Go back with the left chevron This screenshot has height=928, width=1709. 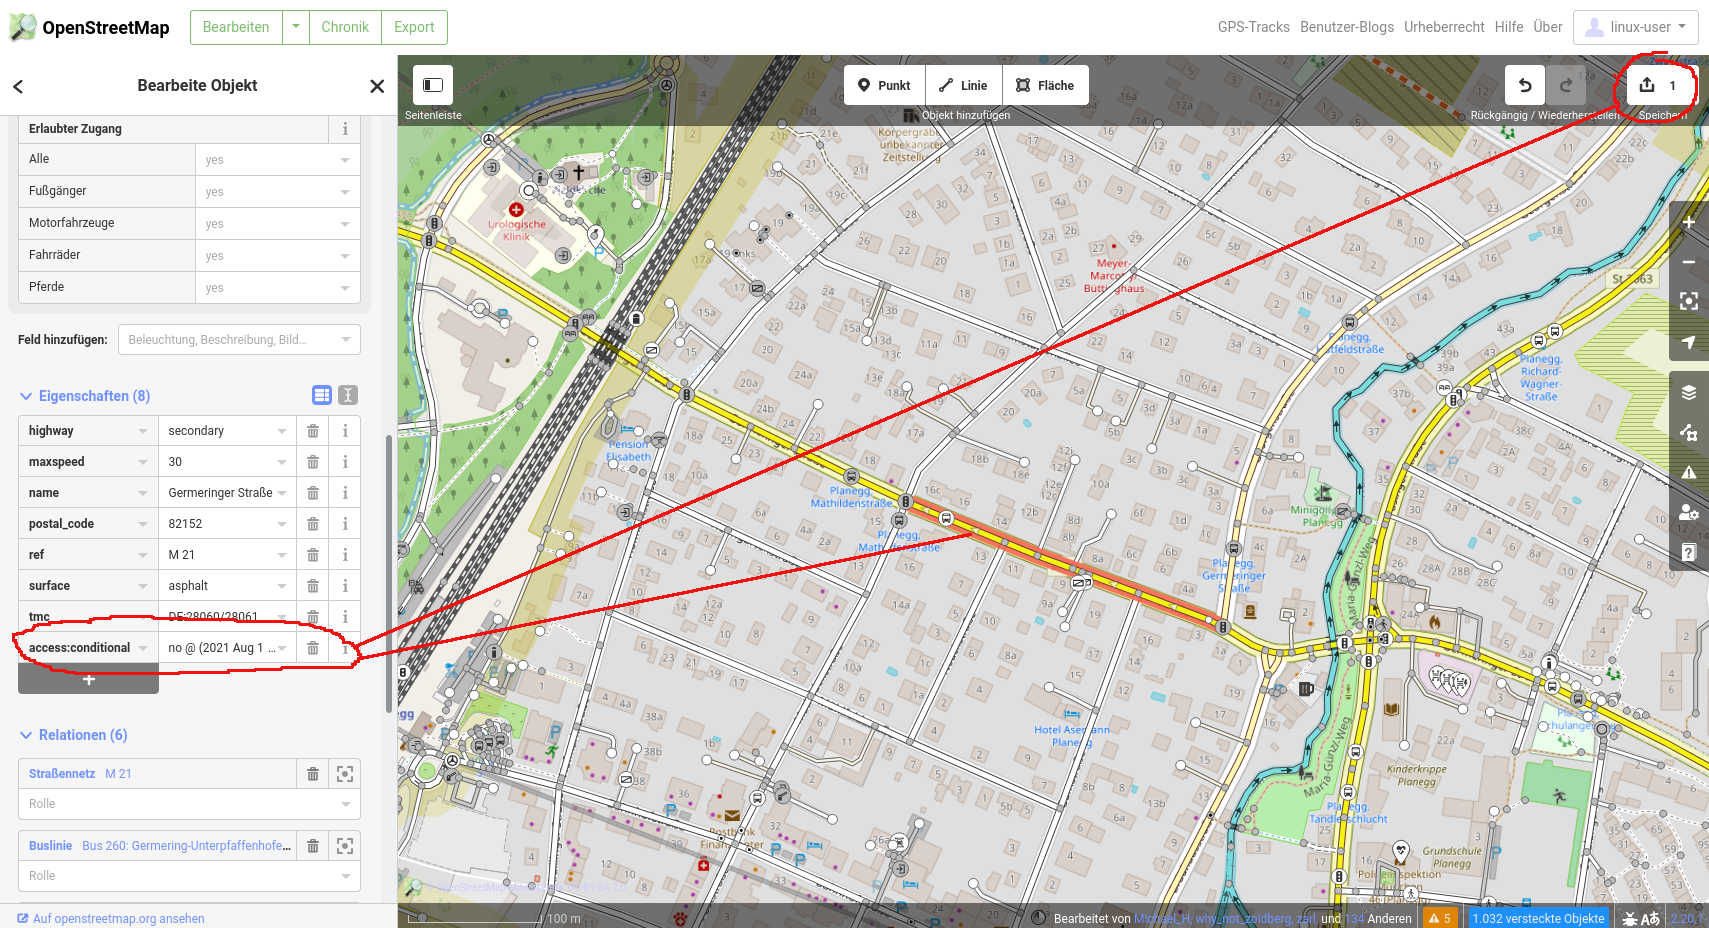coord(18,86)
